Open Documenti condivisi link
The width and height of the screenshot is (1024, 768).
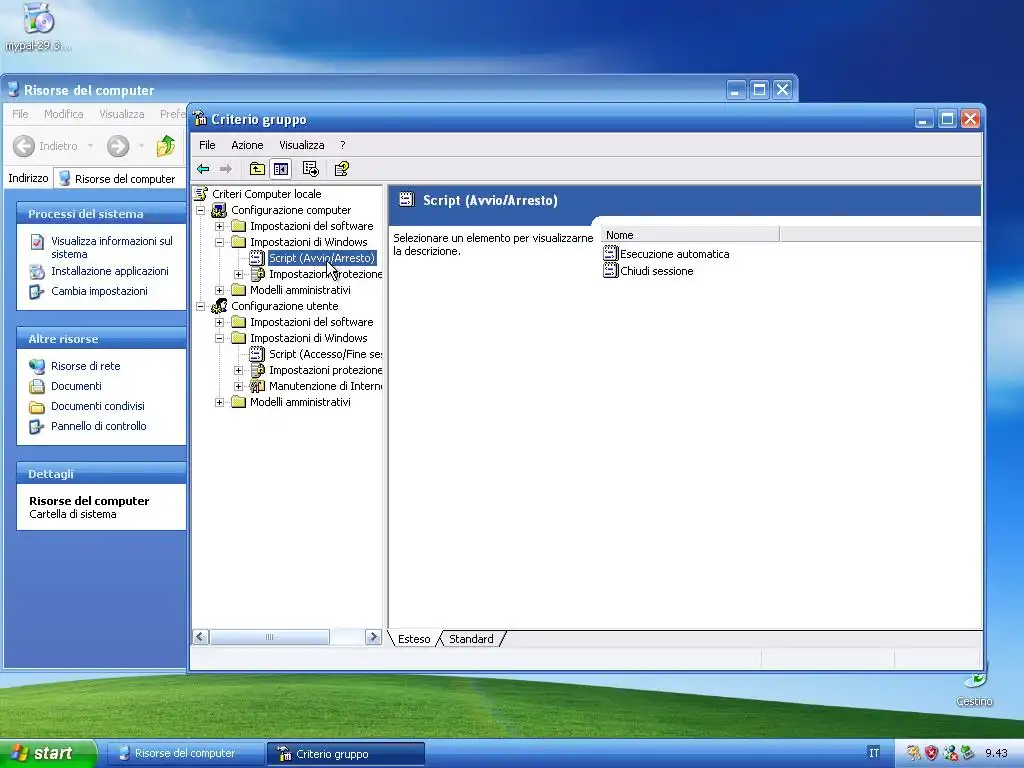click(x=98, y=406)
